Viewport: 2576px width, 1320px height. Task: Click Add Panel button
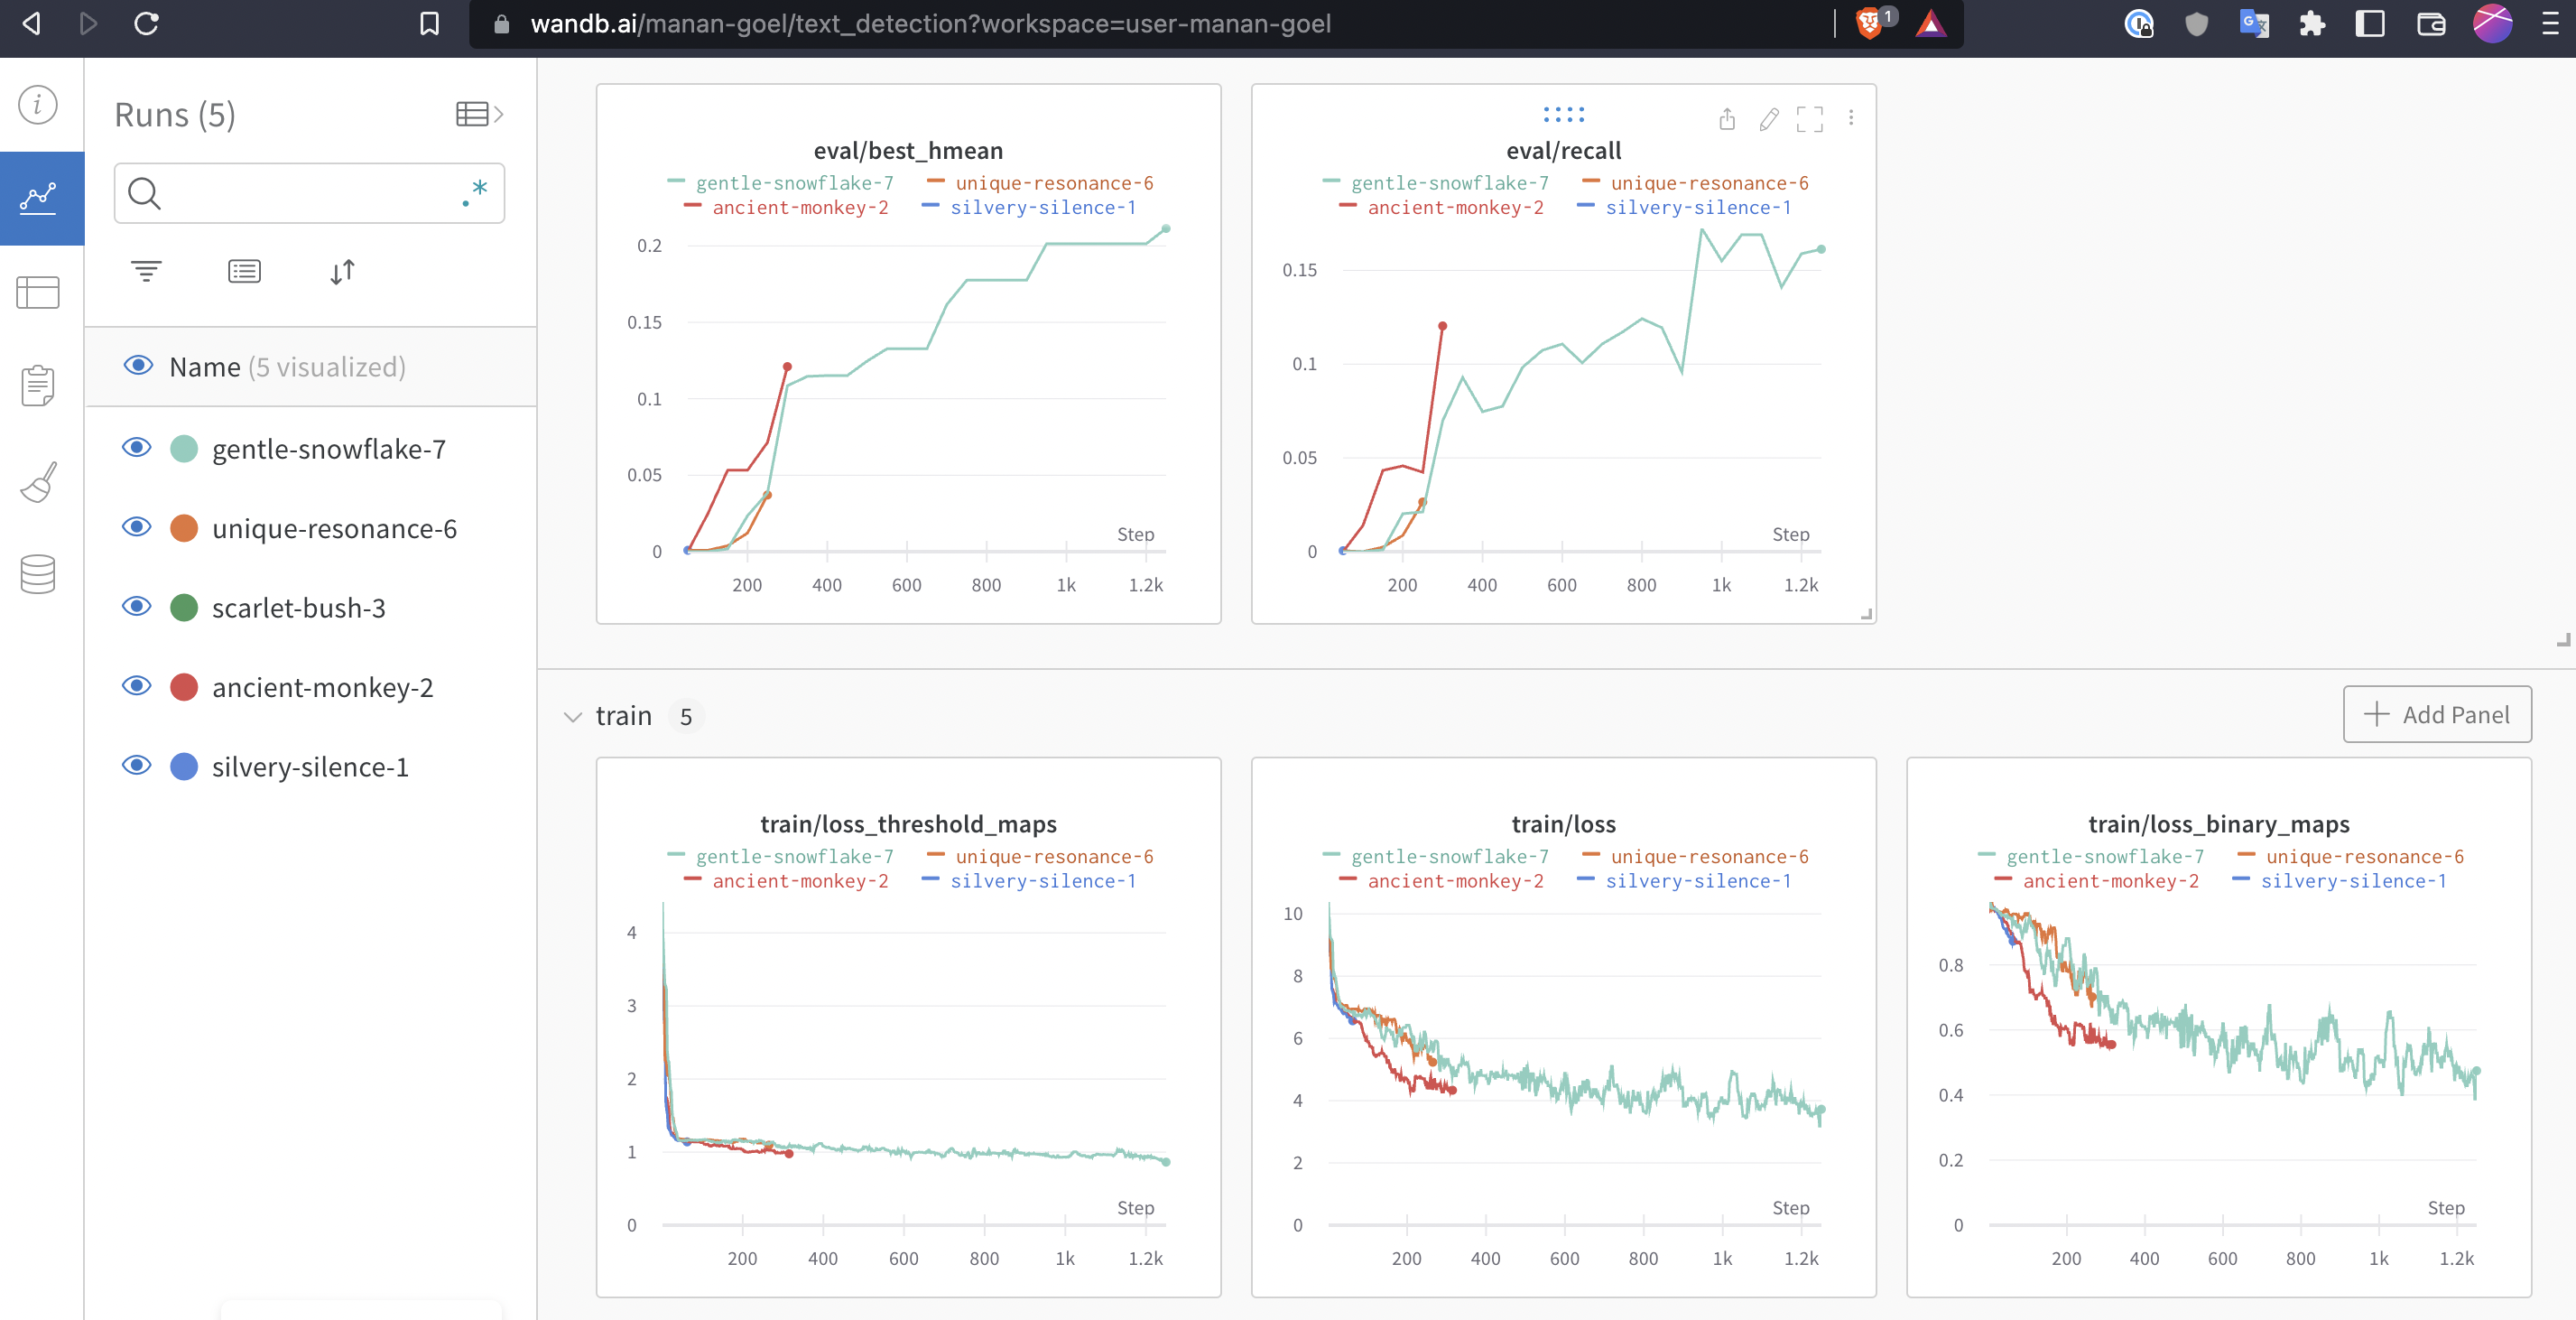pyautogui.click(x=2437, y=714)
